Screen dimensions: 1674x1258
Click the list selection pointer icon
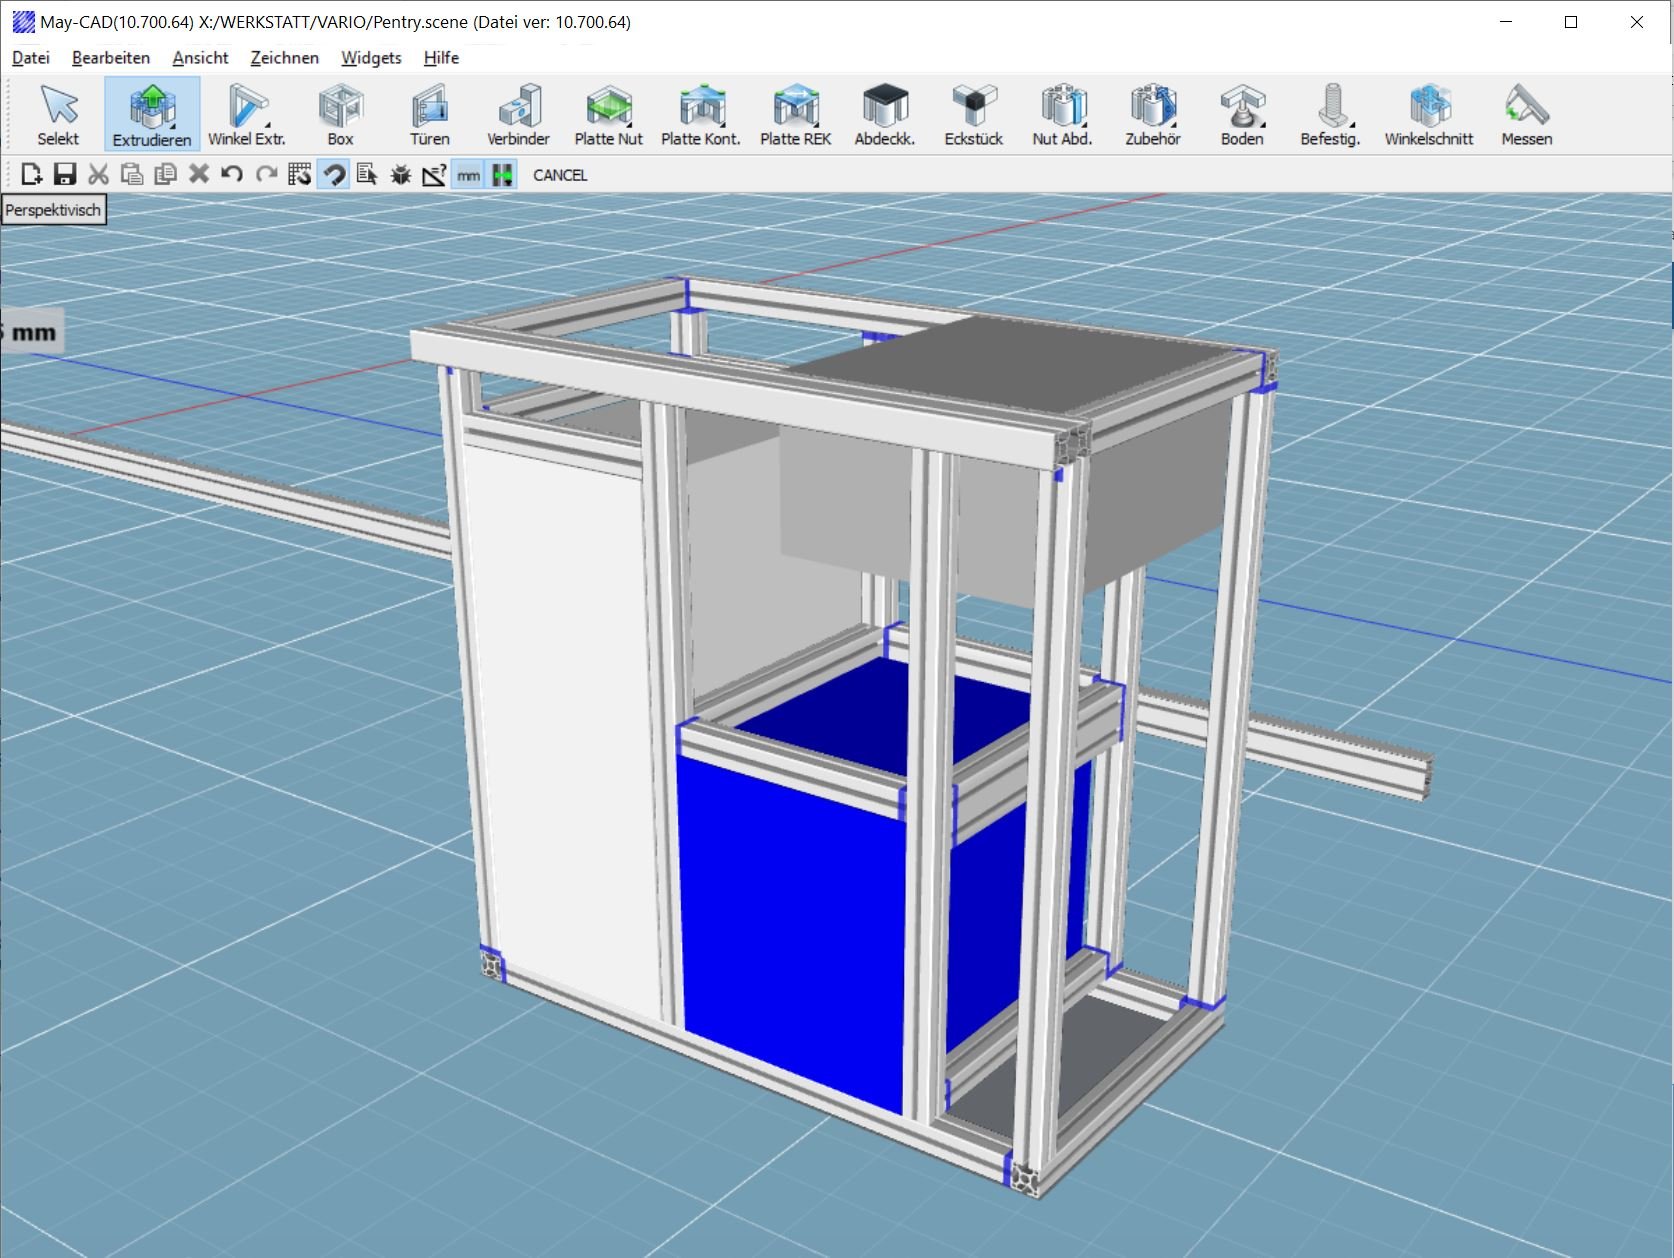(366, 175)
